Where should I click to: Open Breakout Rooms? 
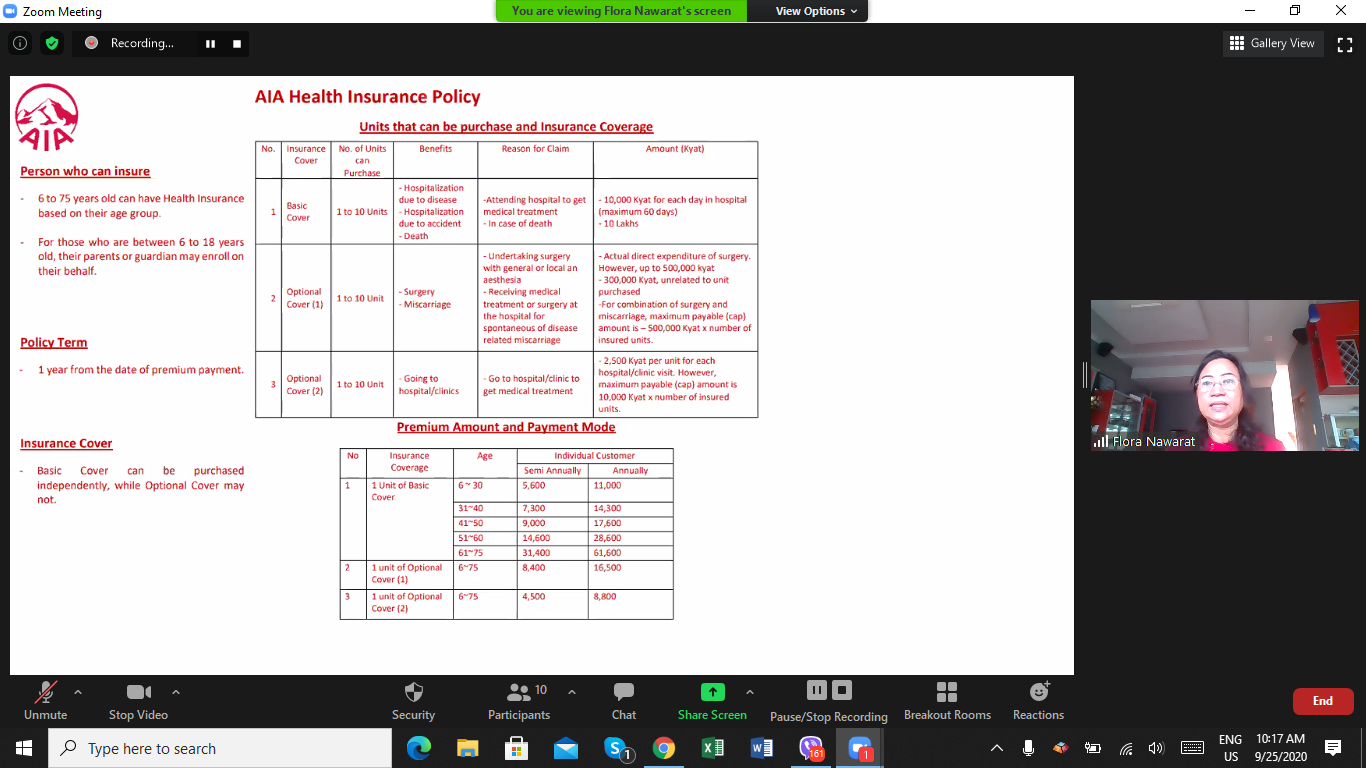(947, 701)
